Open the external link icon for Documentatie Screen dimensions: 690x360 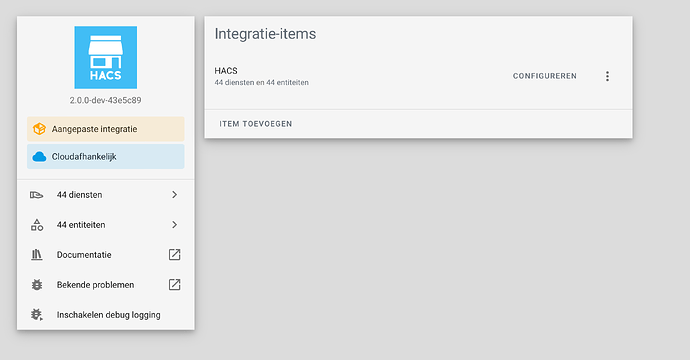[175, 254]
